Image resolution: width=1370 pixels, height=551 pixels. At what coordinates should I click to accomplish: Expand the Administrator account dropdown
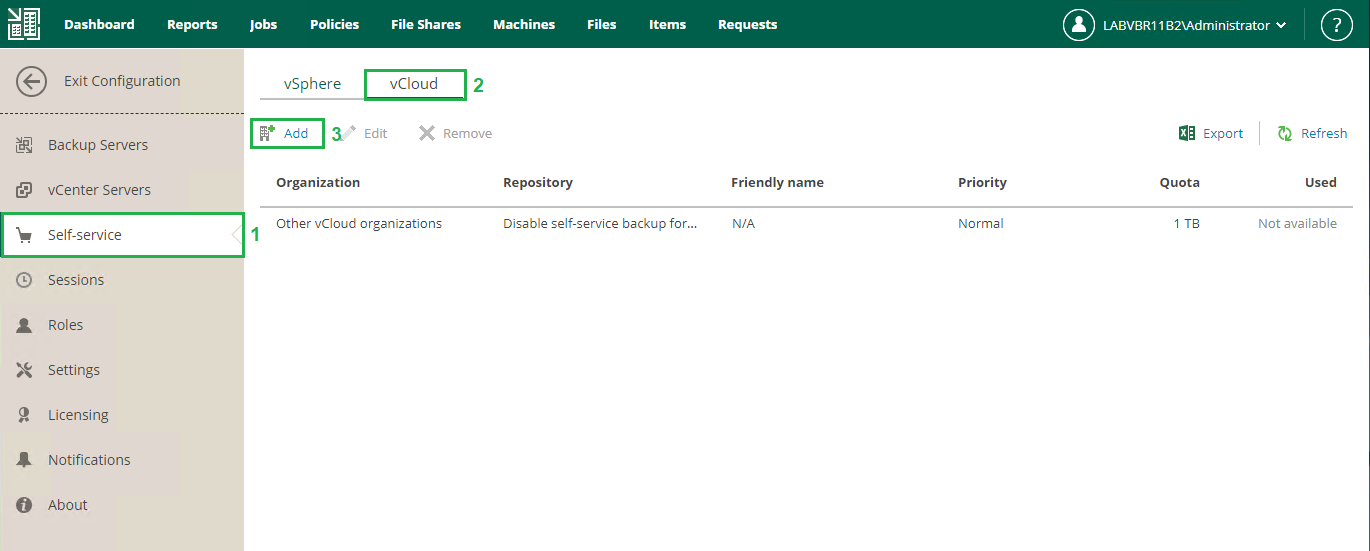(x=1281, y=26)
